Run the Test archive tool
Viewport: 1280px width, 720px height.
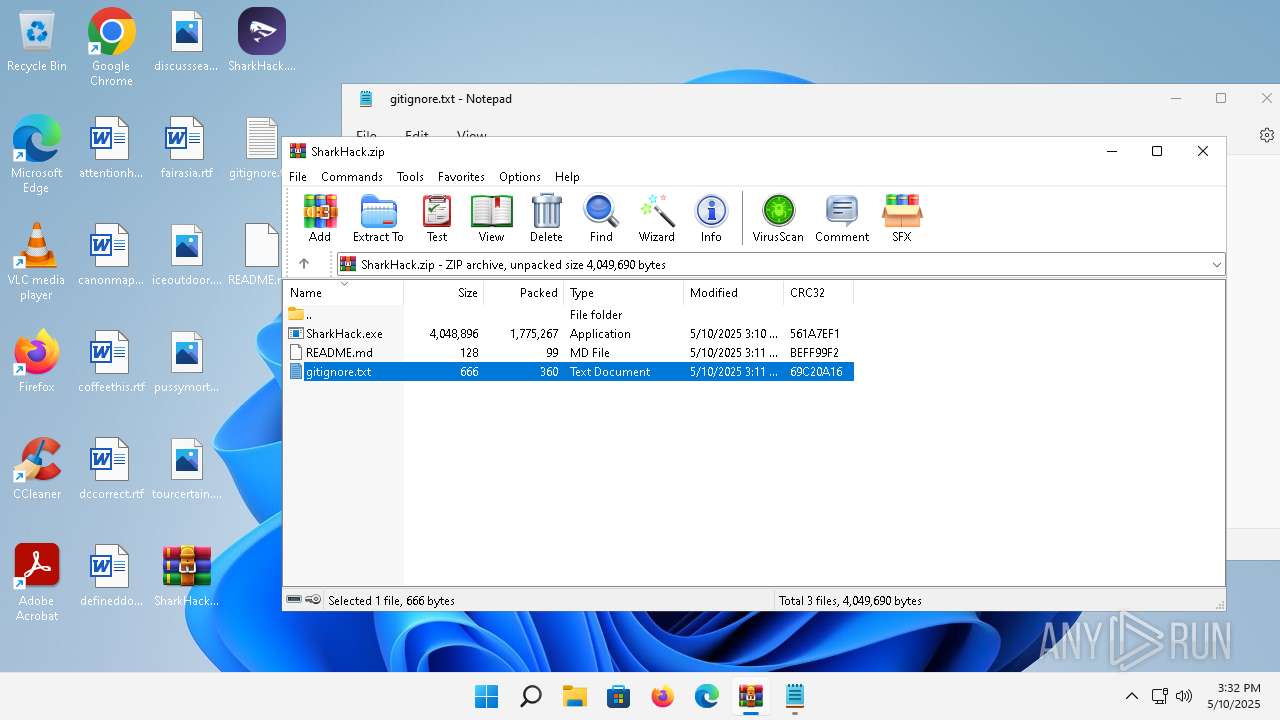(437, 218)
